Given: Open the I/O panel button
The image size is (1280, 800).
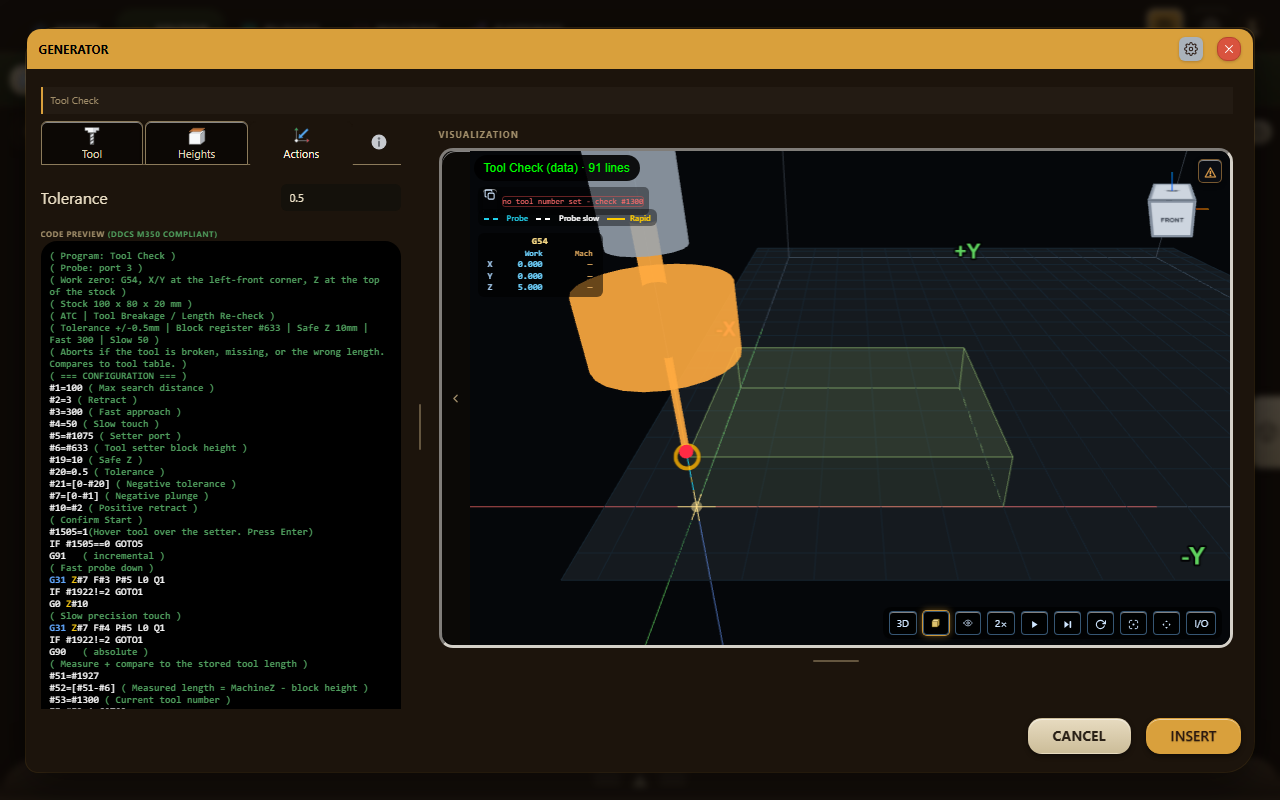Looking at the screenshot, I should tap(1201, 623).
